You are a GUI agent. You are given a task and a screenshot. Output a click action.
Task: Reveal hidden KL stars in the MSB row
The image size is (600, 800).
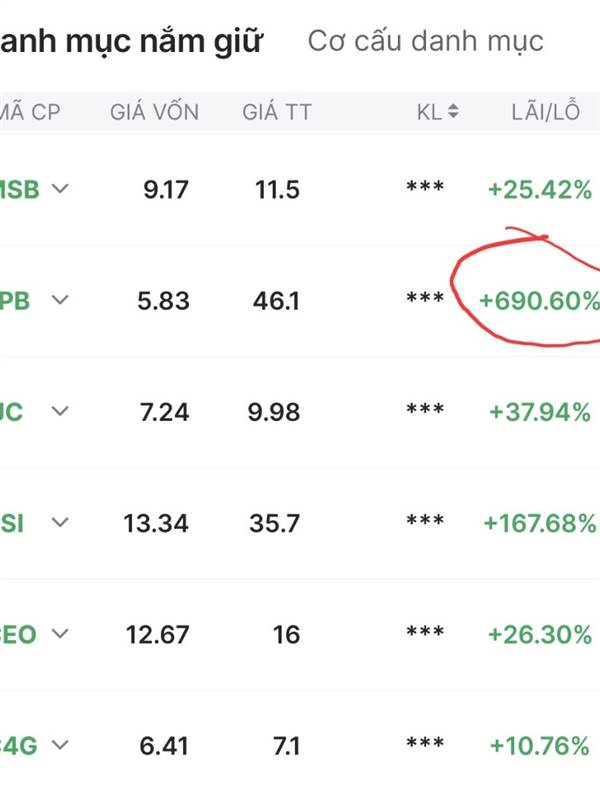coord(425,189)
